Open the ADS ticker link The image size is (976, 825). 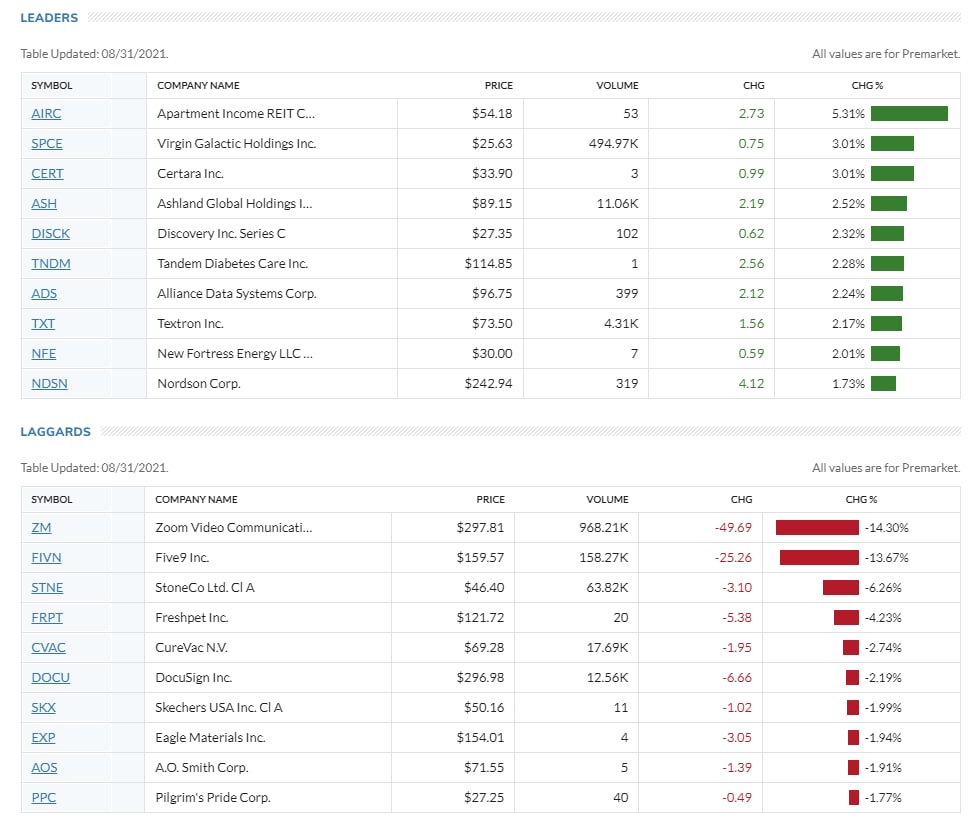click(x=44, y=293)
